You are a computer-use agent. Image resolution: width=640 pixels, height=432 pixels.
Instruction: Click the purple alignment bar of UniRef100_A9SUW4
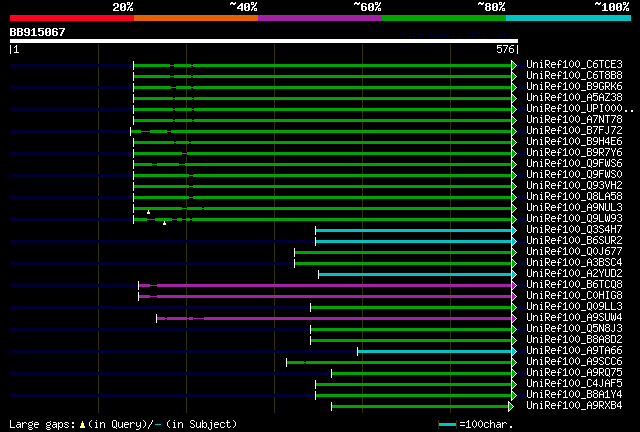pos(334,318)
